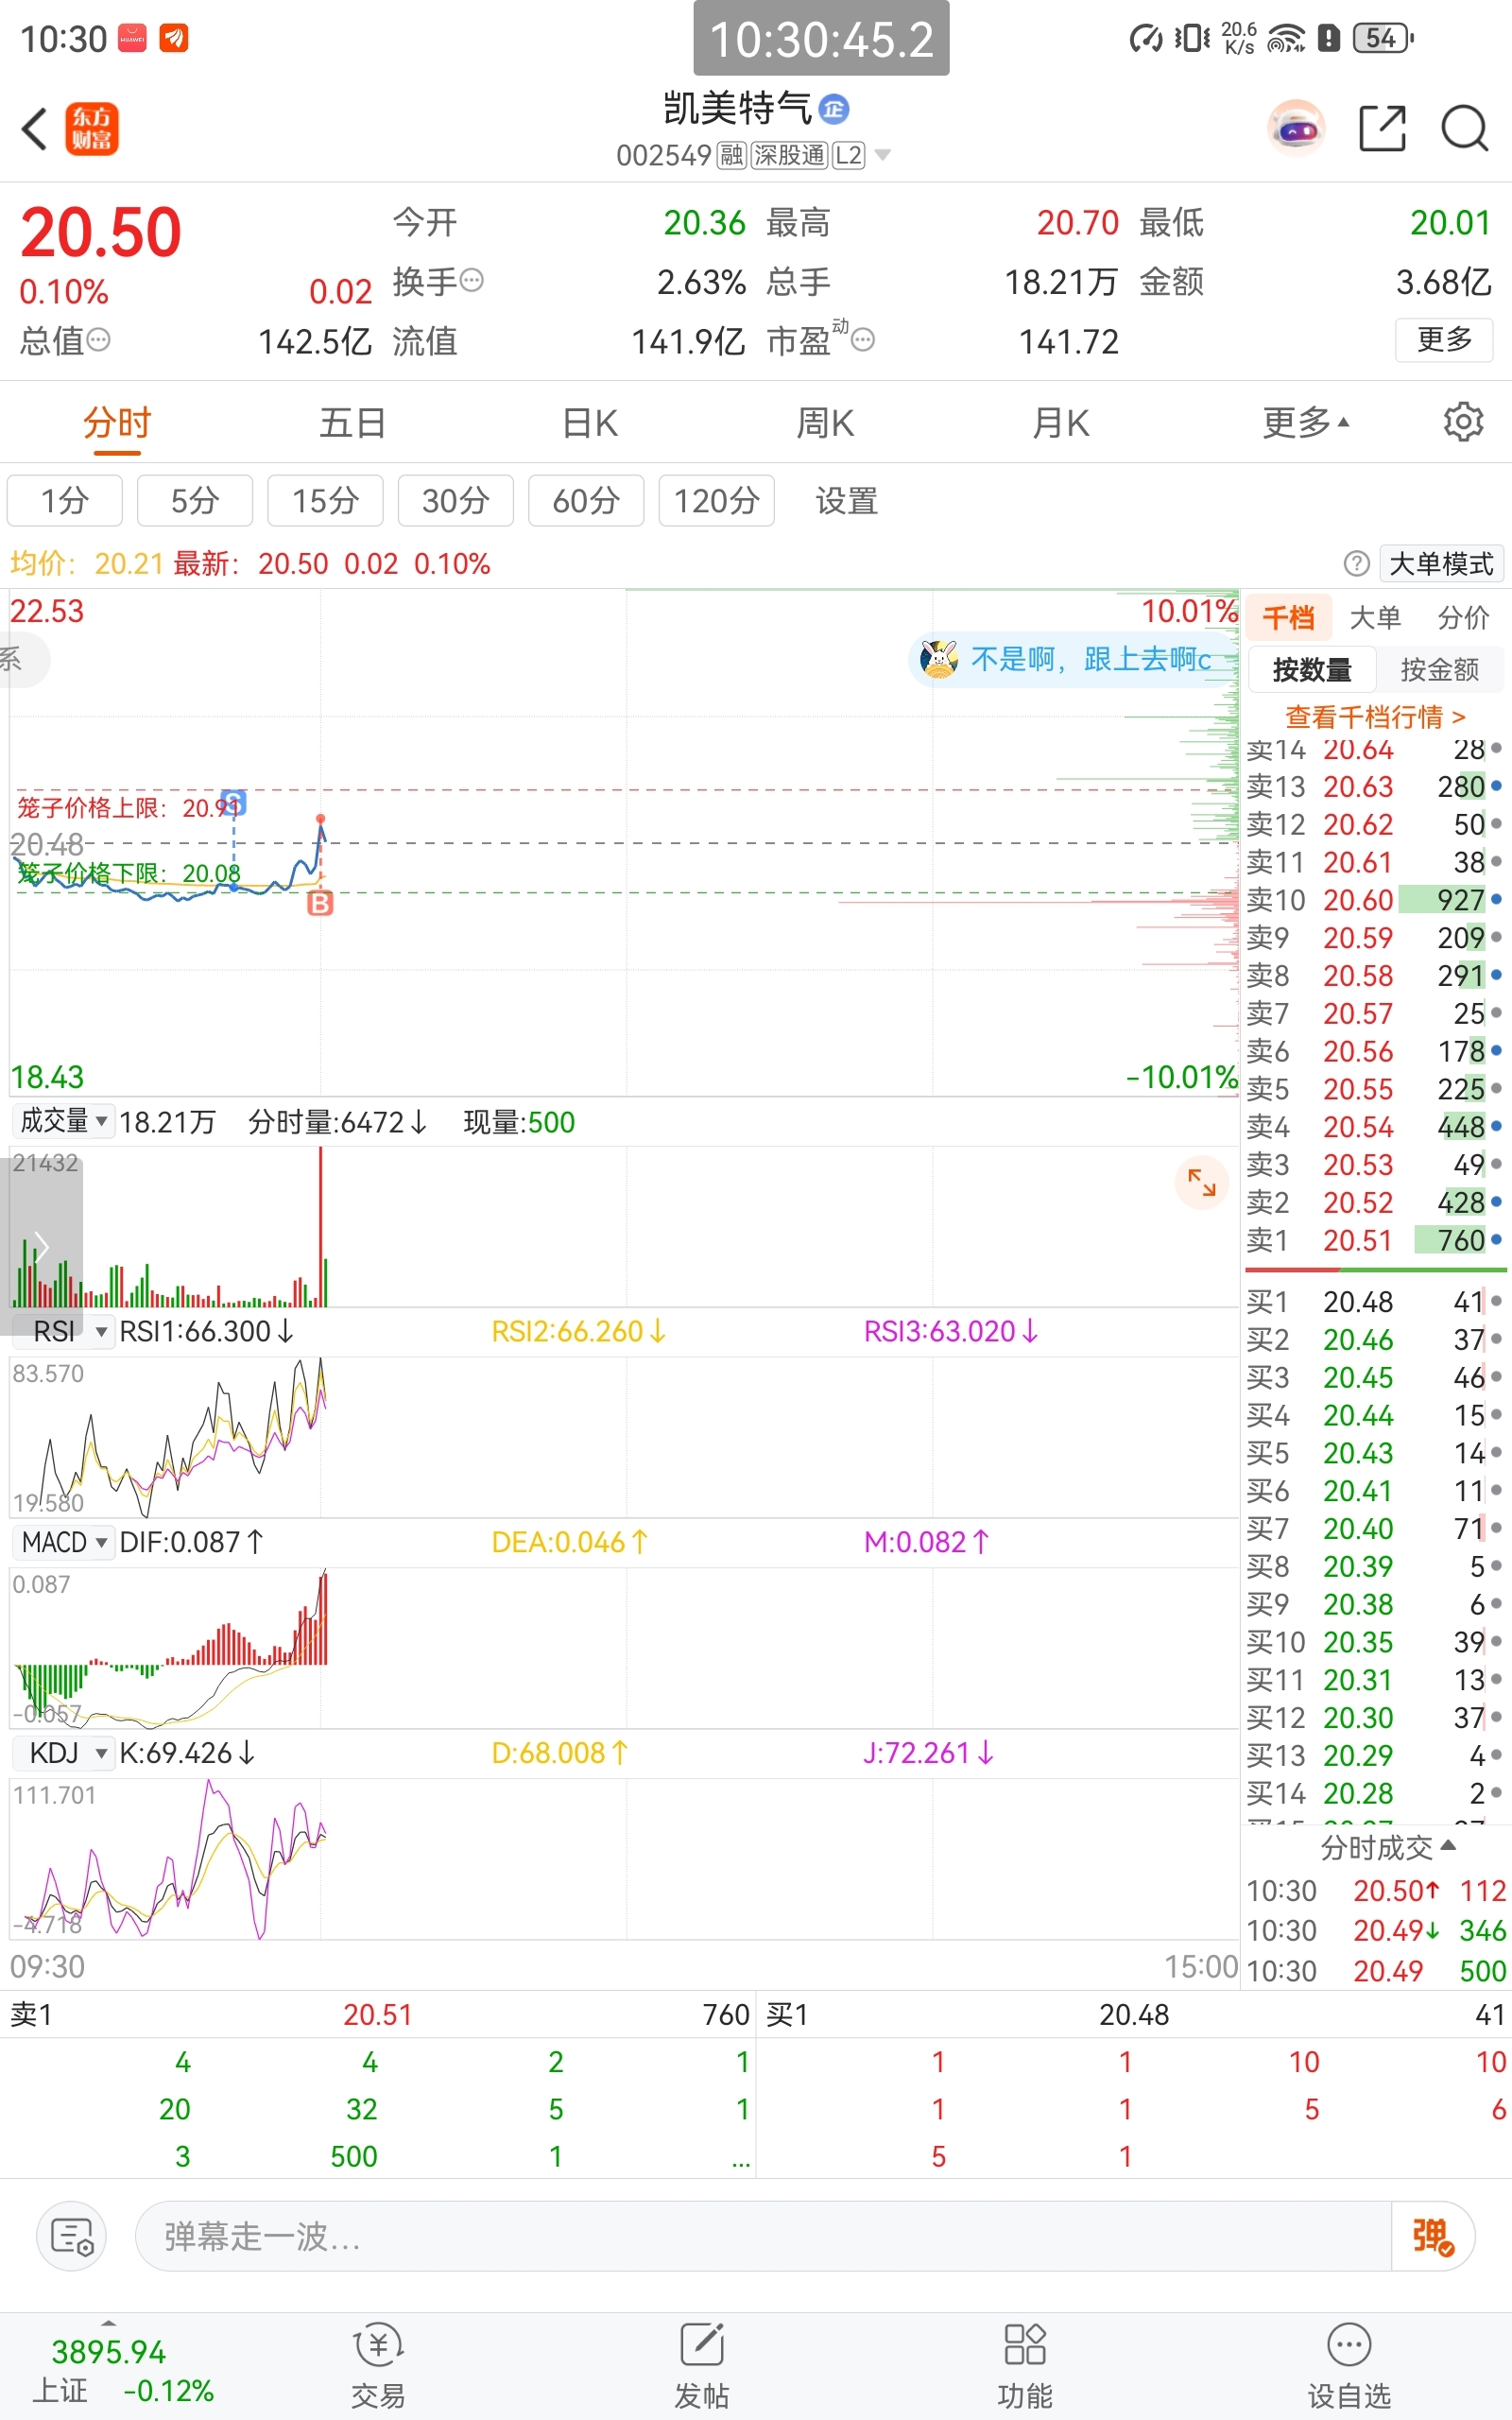Tap the 3895.94 上证 index value
Image resolution: width=1512 pixels, height=2420 pixels.
pyautogui.click(x=108, y=2351)
